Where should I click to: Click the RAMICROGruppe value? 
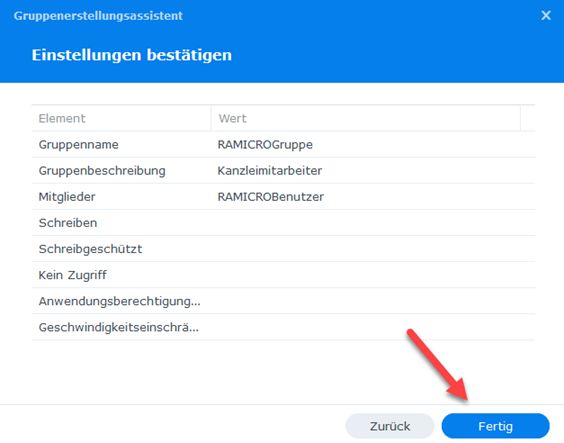click(265, 145)
